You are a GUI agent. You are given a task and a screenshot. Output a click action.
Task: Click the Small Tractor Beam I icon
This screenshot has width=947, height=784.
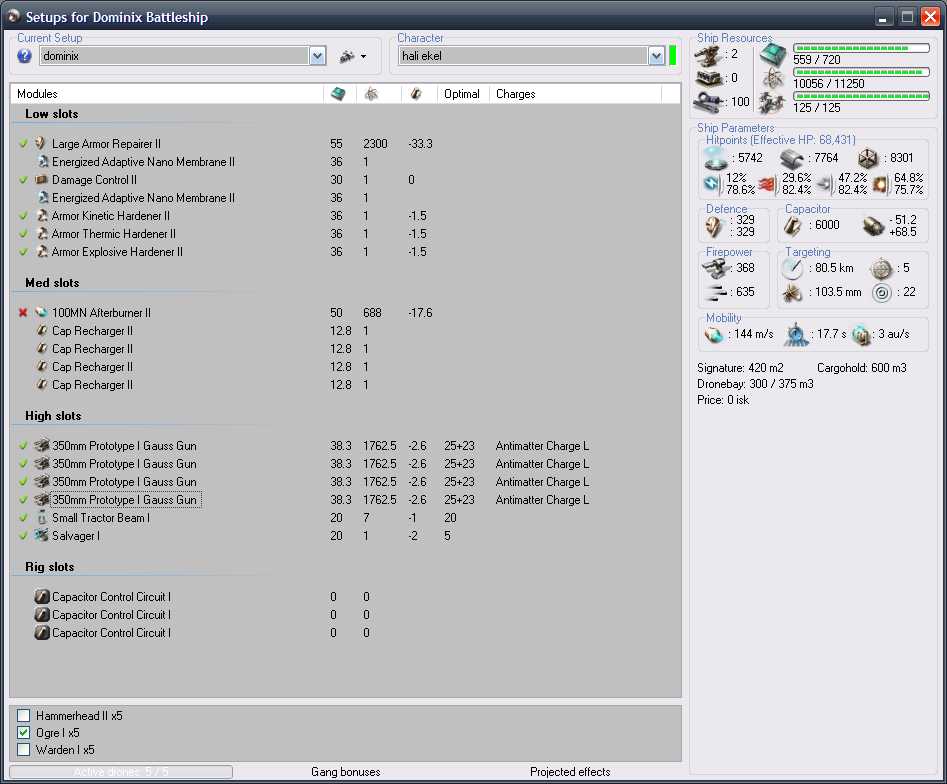(41, 518)
